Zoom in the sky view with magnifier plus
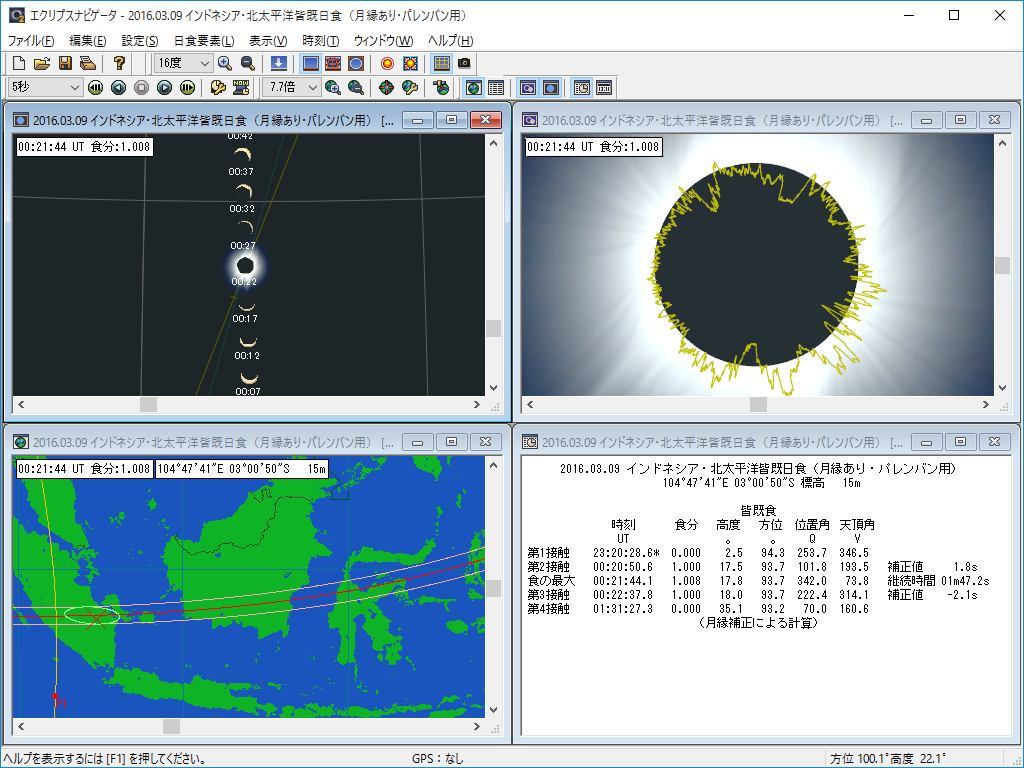This screenshot has height=768, width=1024. [225, 63]
